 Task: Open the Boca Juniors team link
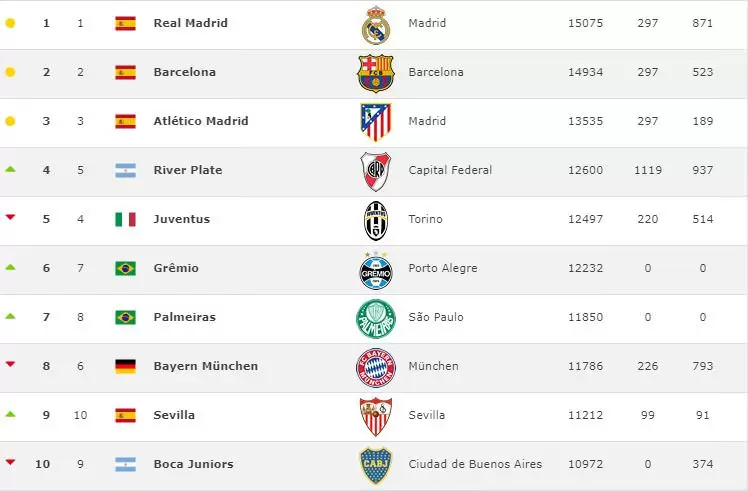click(x=193, y=464)
